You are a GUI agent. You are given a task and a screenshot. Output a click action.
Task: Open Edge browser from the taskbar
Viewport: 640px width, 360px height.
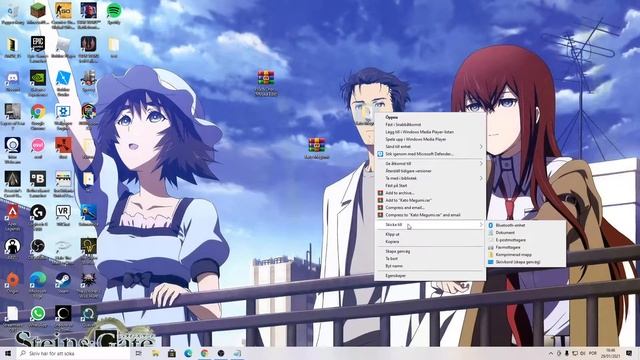click(x=188, y=353)
